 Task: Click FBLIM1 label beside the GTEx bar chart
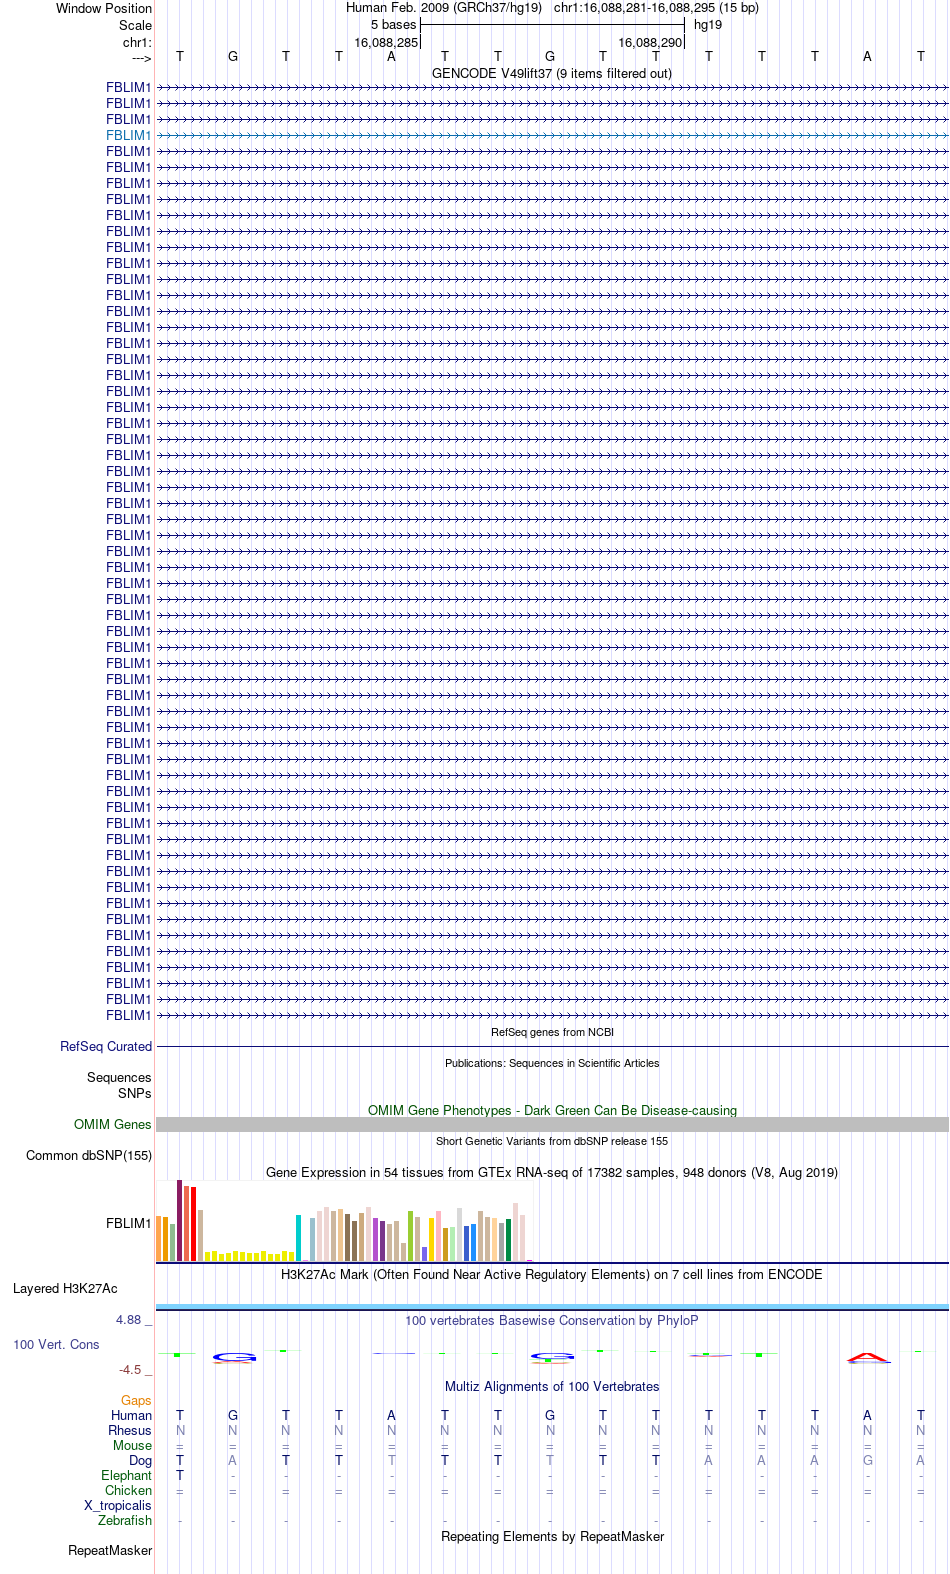pos(129,1223)
